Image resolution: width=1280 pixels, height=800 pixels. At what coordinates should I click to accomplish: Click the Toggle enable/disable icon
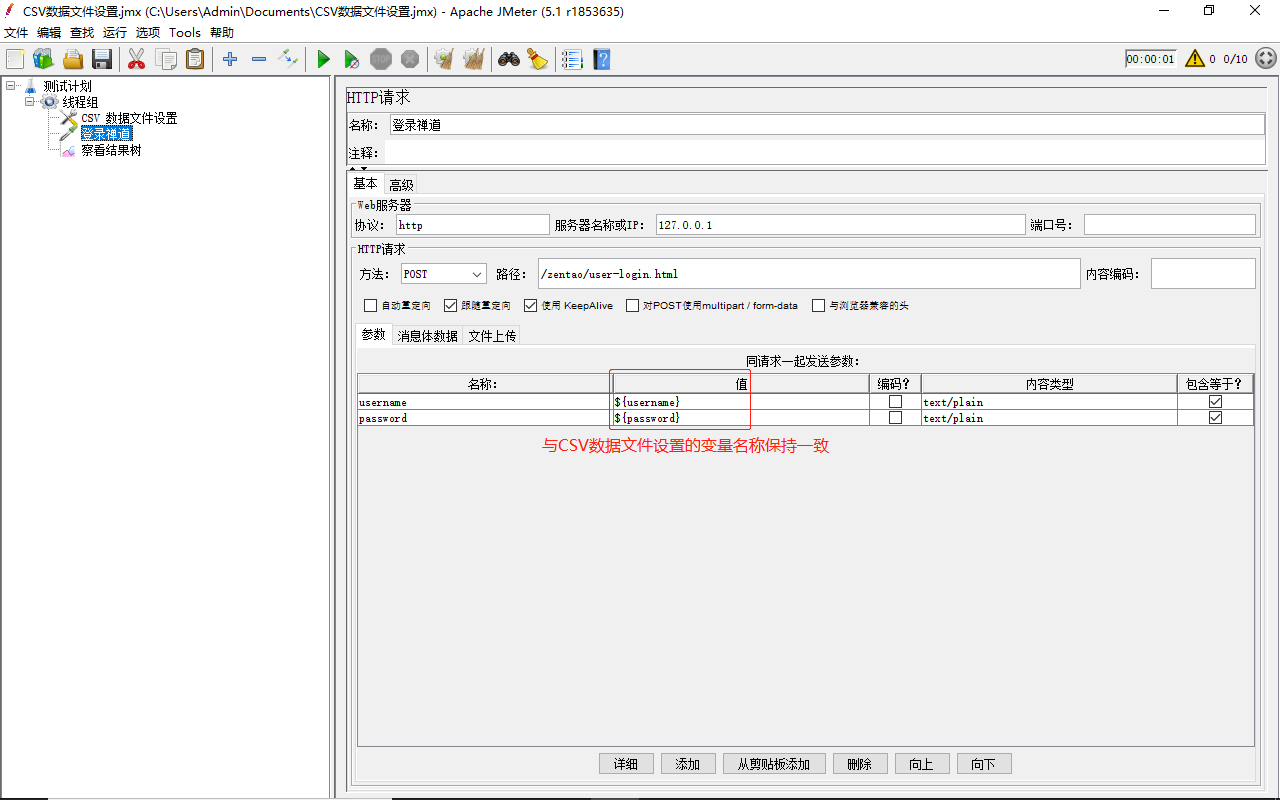tap(288, 59)
